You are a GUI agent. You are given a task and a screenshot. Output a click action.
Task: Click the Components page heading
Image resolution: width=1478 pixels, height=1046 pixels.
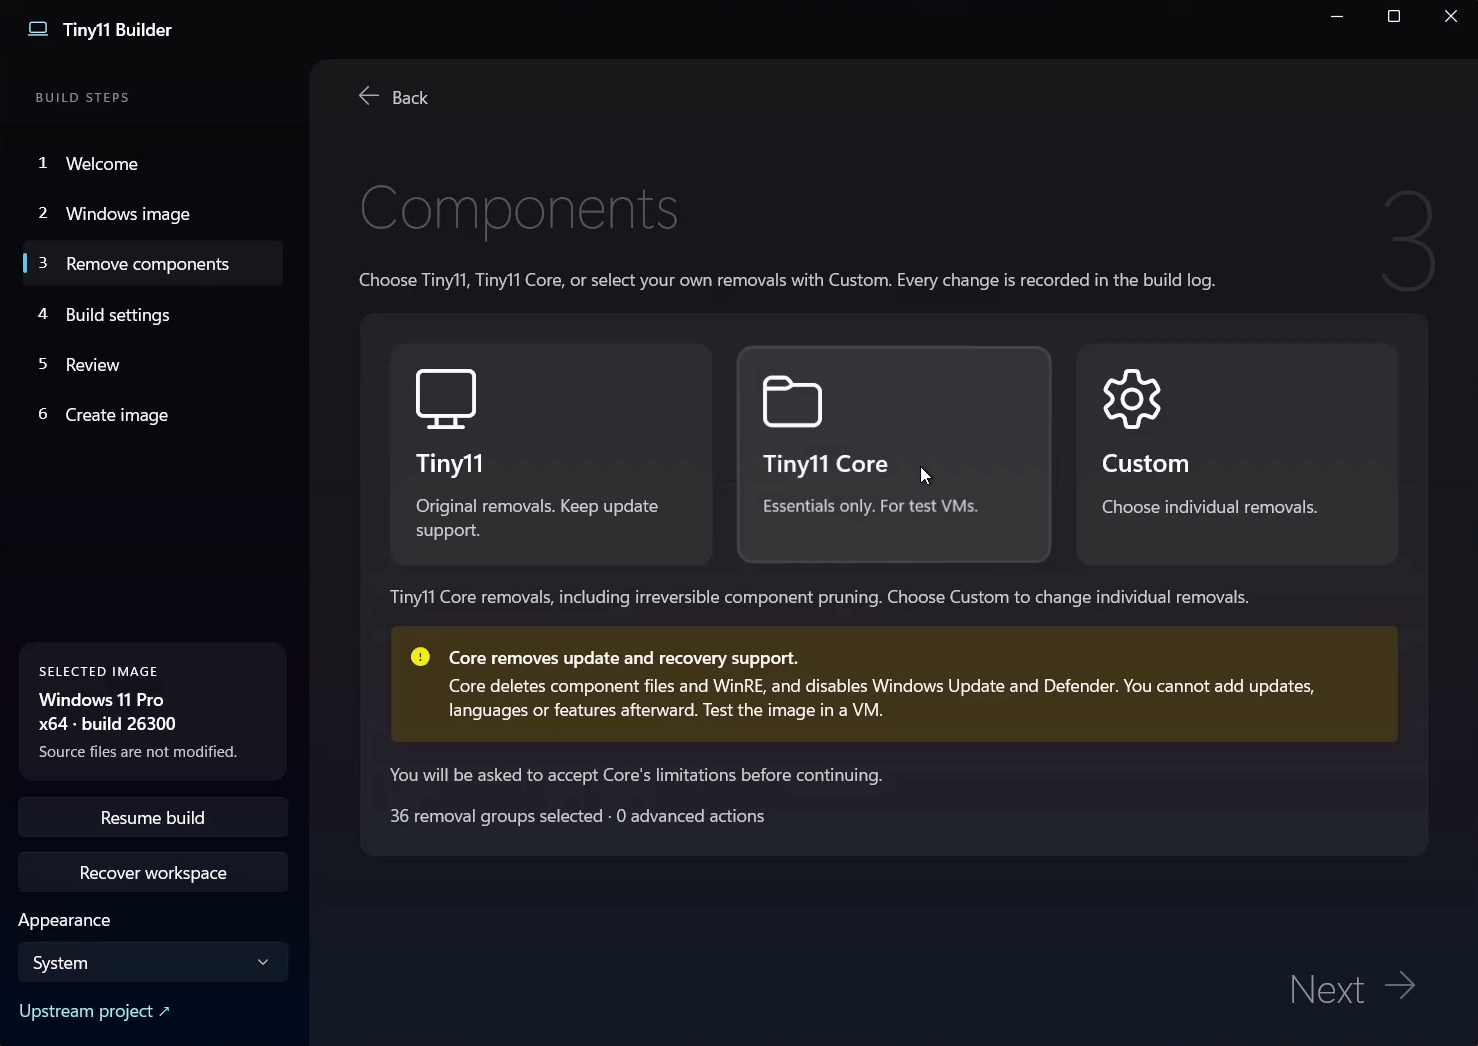click(x=519, y=210)
